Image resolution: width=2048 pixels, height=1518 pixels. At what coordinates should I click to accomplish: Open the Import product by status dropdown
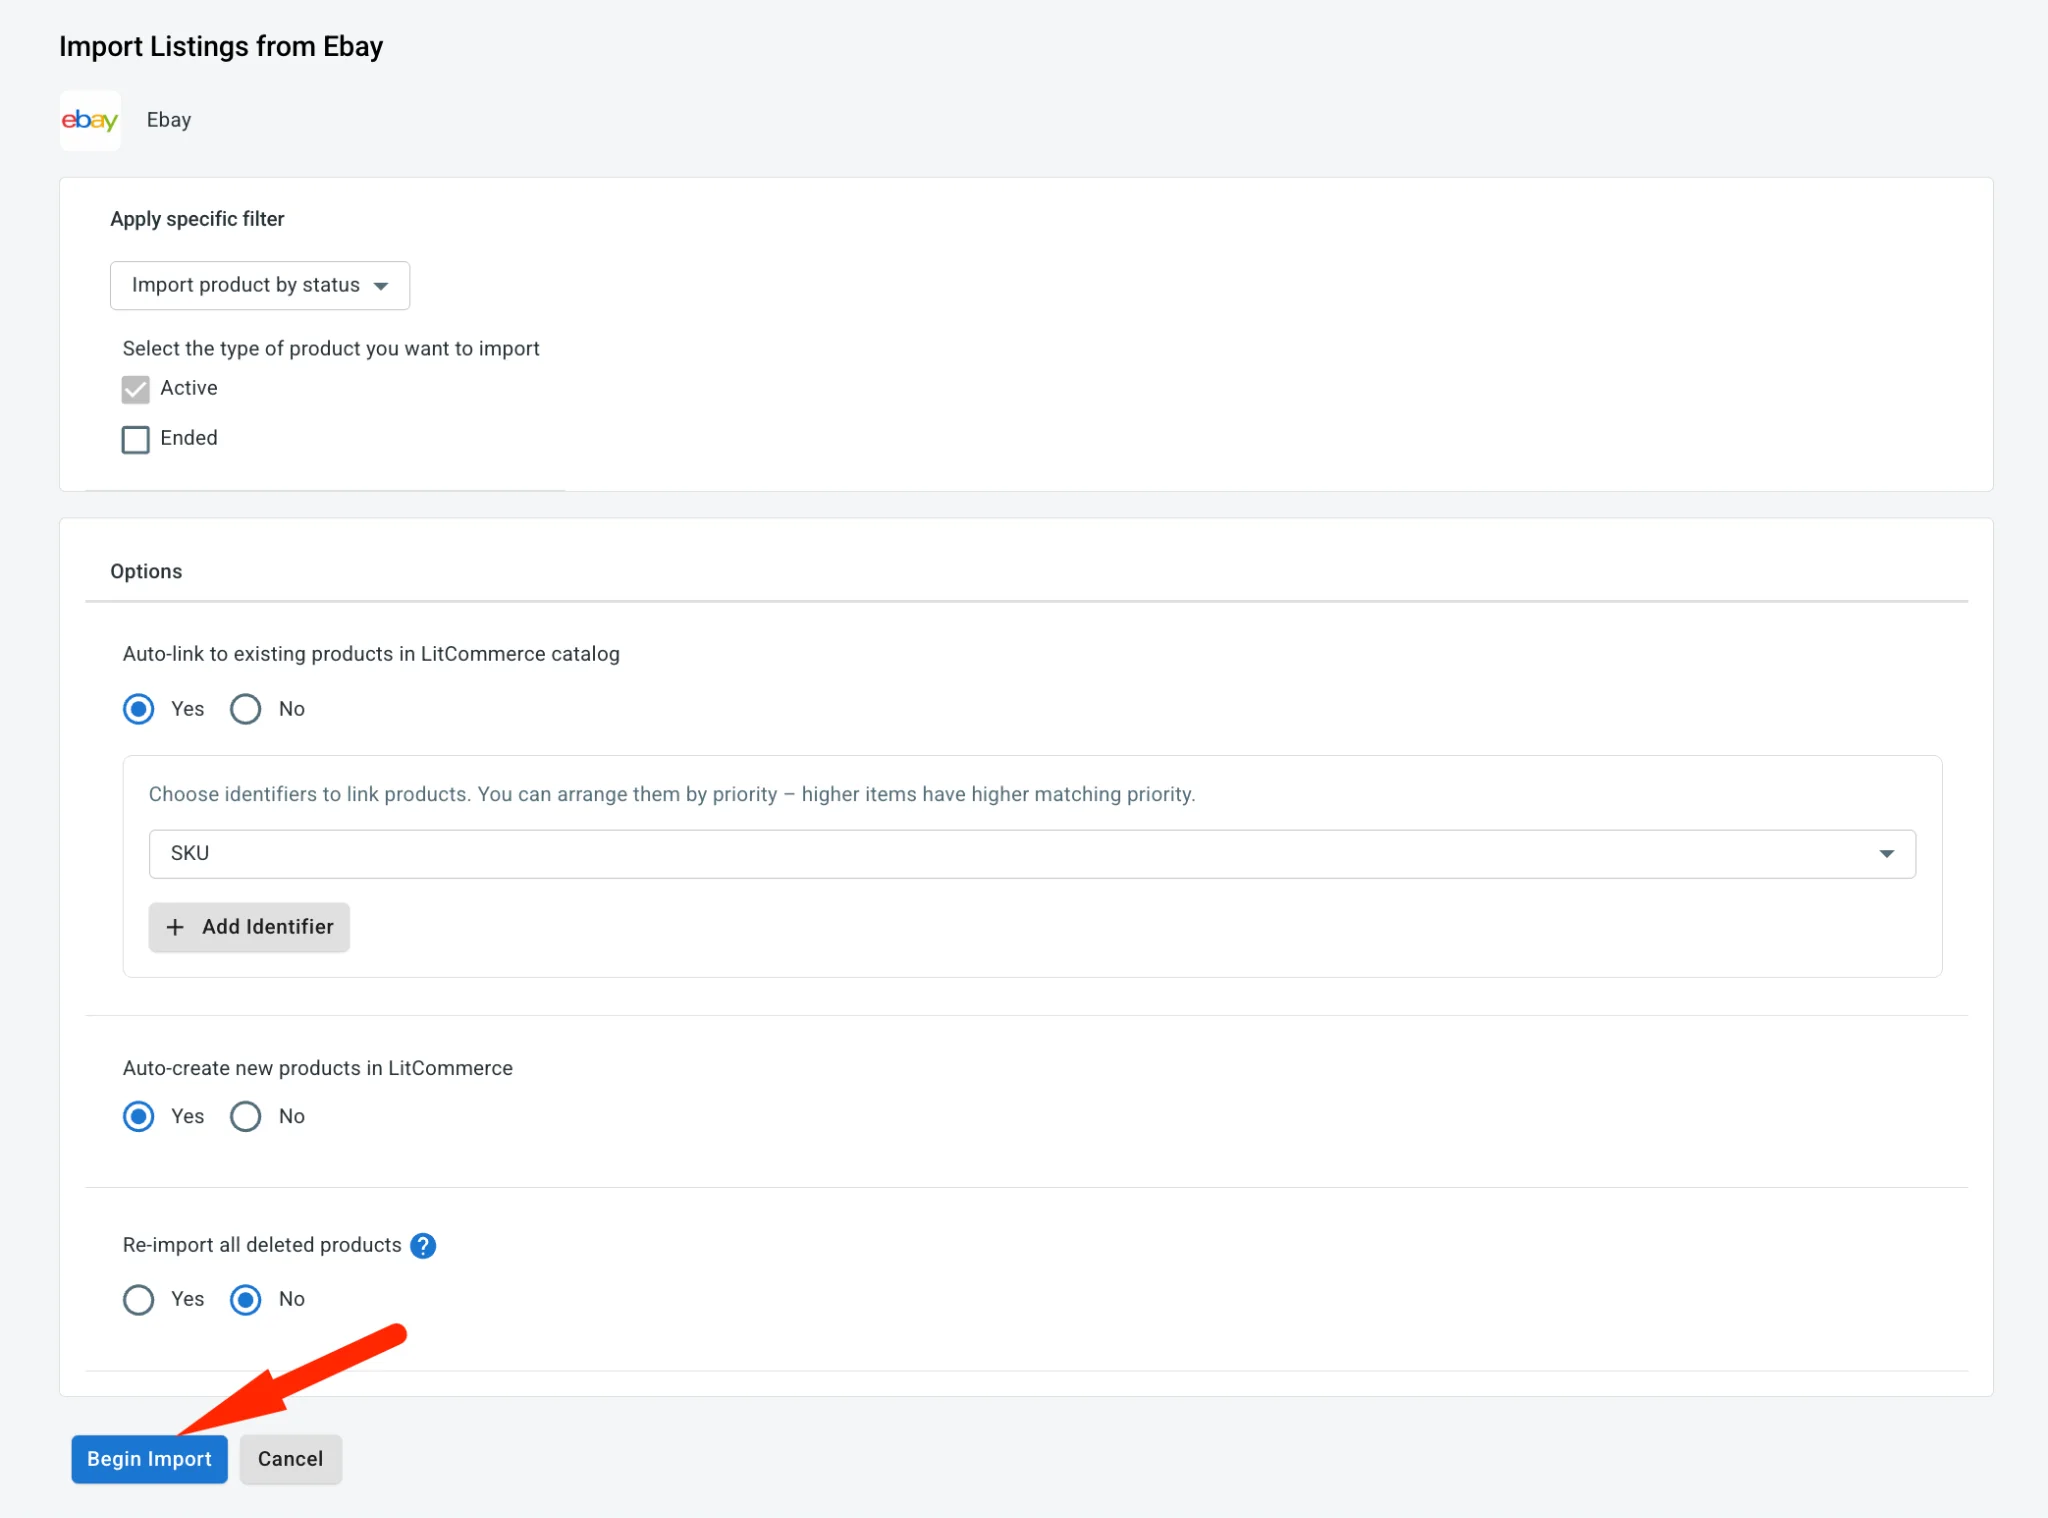[260, 286]
